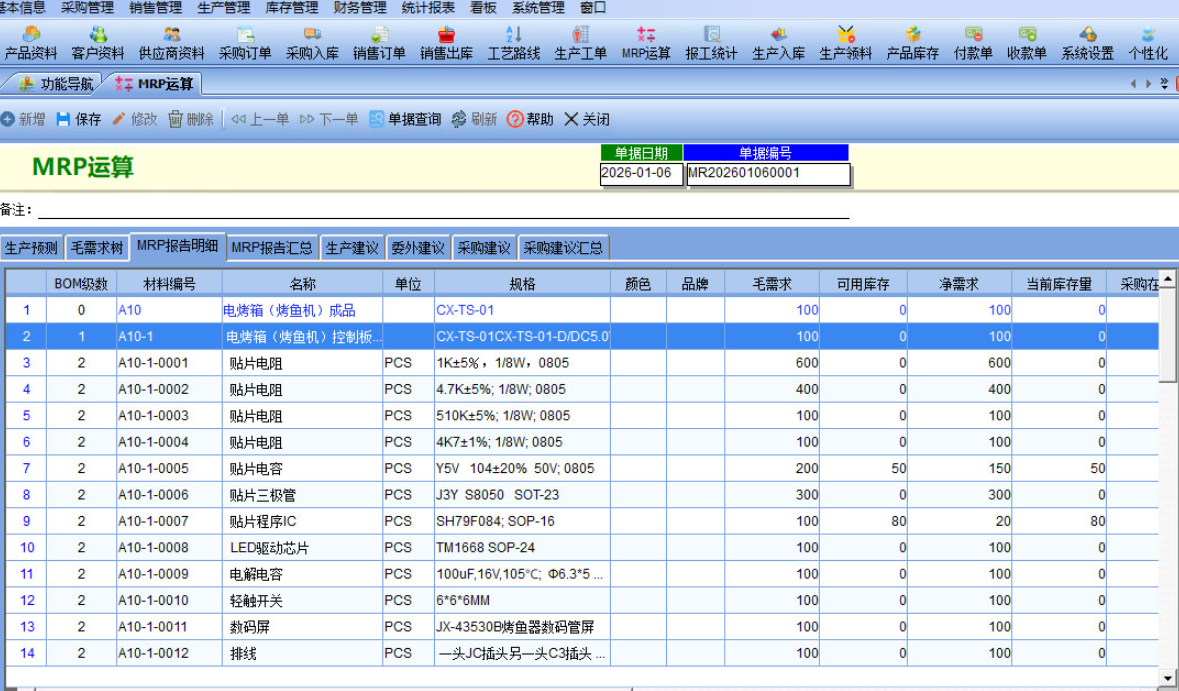Go to next record with 下一单
The image size is (1179, 691).
click(329, 120)
